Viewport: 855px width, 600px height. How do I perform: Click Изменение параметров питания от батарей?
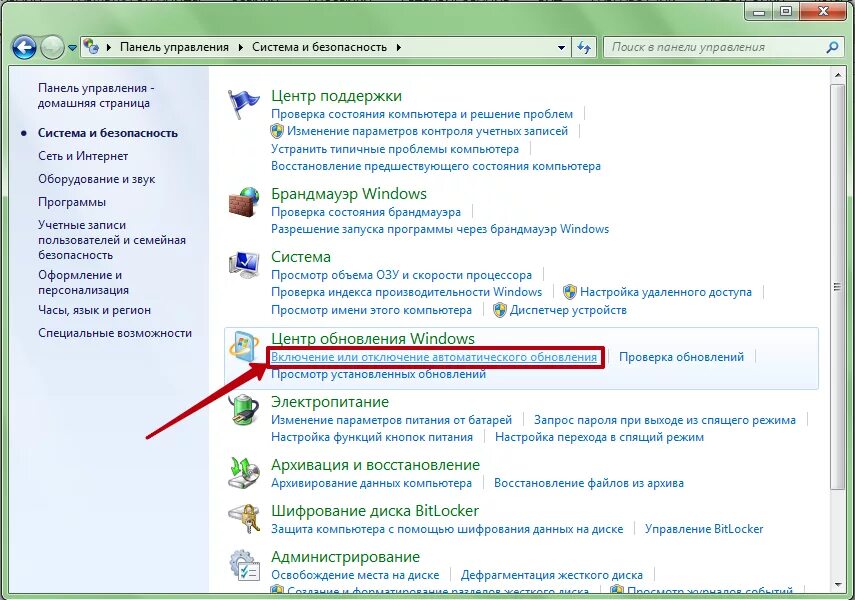(392, 420)
